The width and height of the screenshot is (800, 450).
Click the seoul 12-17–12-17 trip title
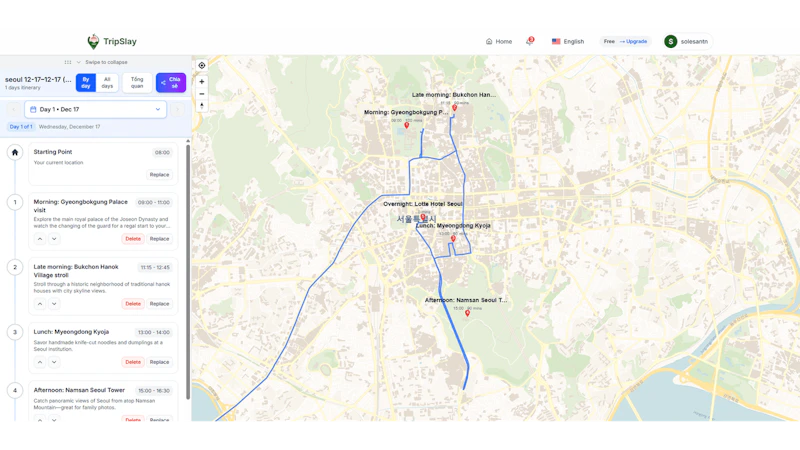(38, 80)
